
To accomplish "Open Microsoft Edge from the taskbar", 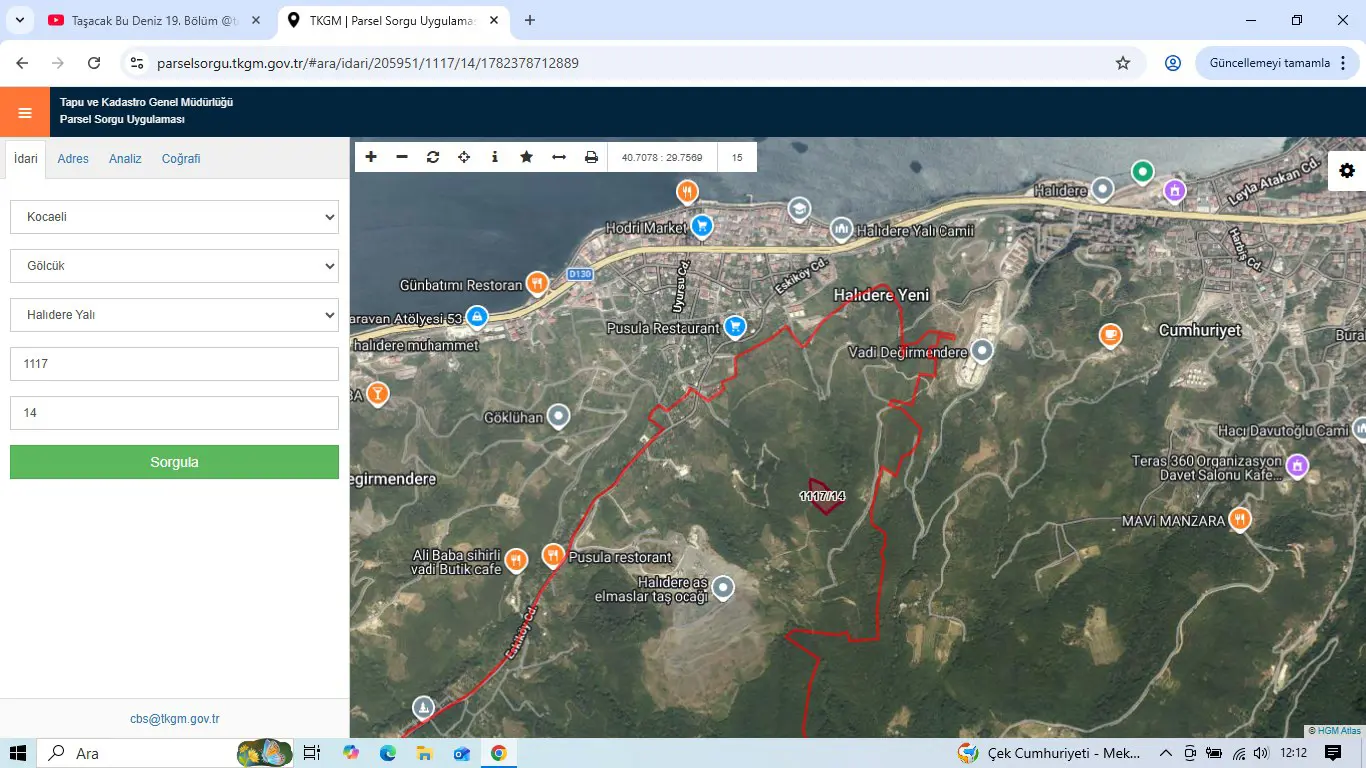I will click(387, 753).
